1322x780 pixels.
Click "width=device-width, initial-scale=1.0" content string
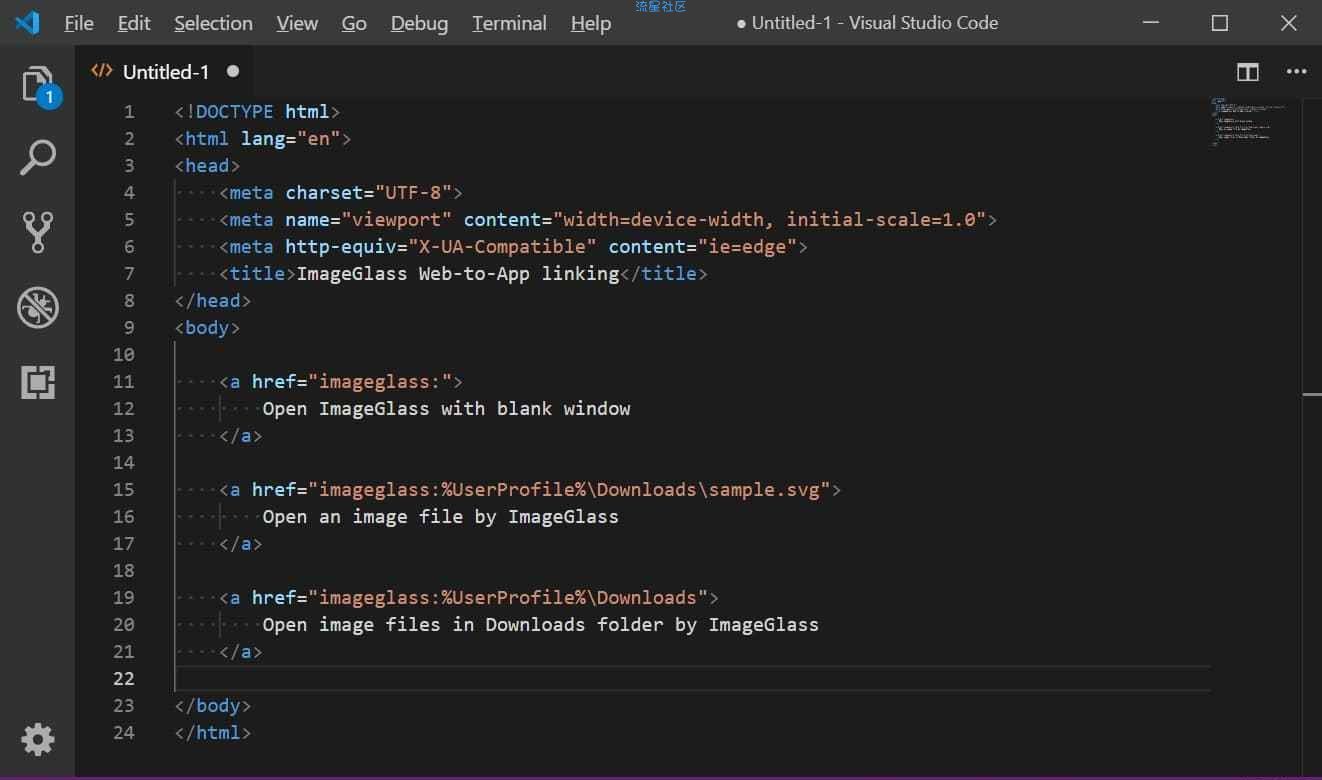tap(769, 219)
